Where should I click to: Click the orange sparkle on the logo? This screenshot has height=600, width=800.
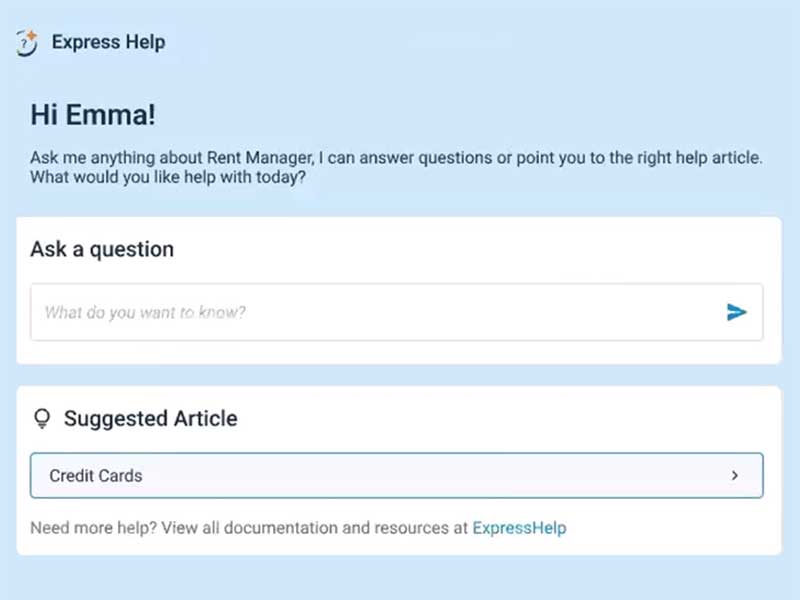coord(32,36)
